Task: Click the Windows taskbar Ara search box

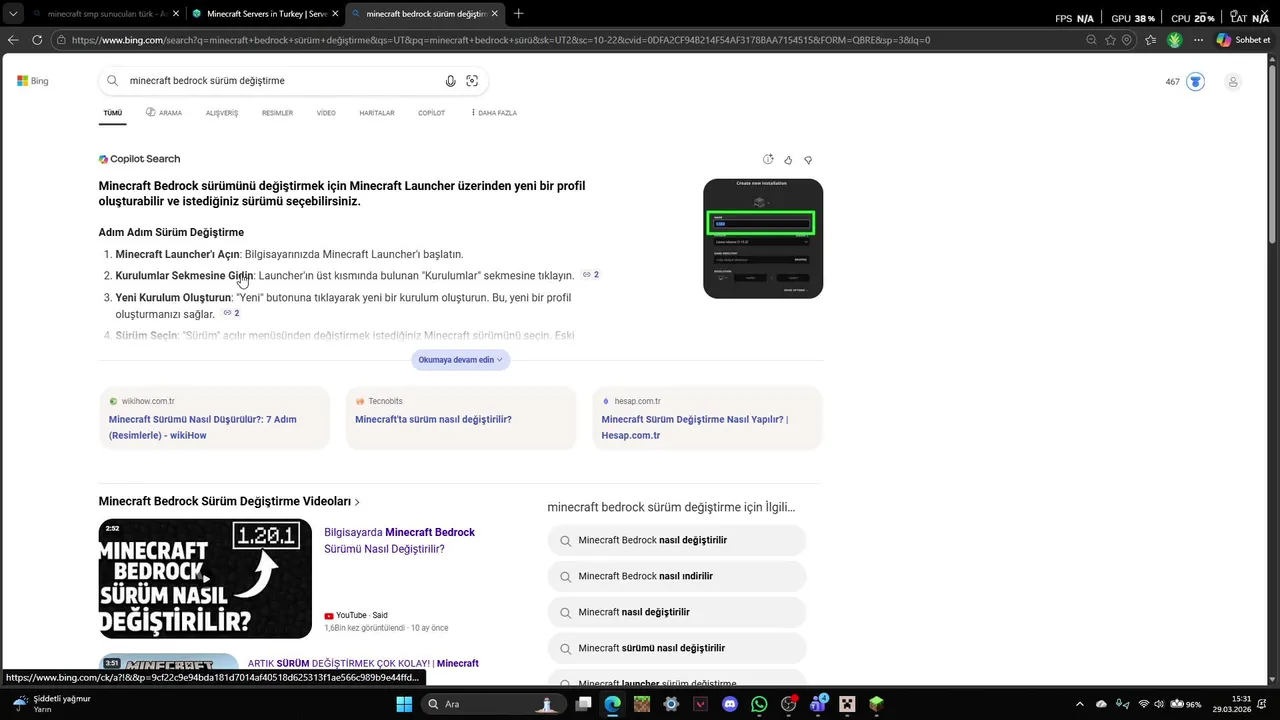Action: (x=494, y=704)
